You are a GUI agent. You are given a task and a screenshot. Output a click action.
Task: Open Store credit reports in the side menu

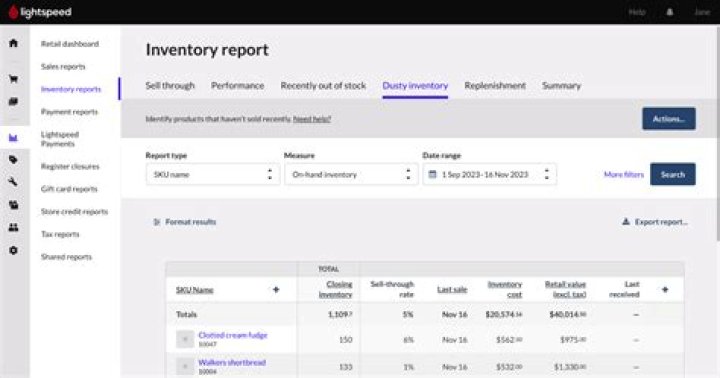click(74, 212)
